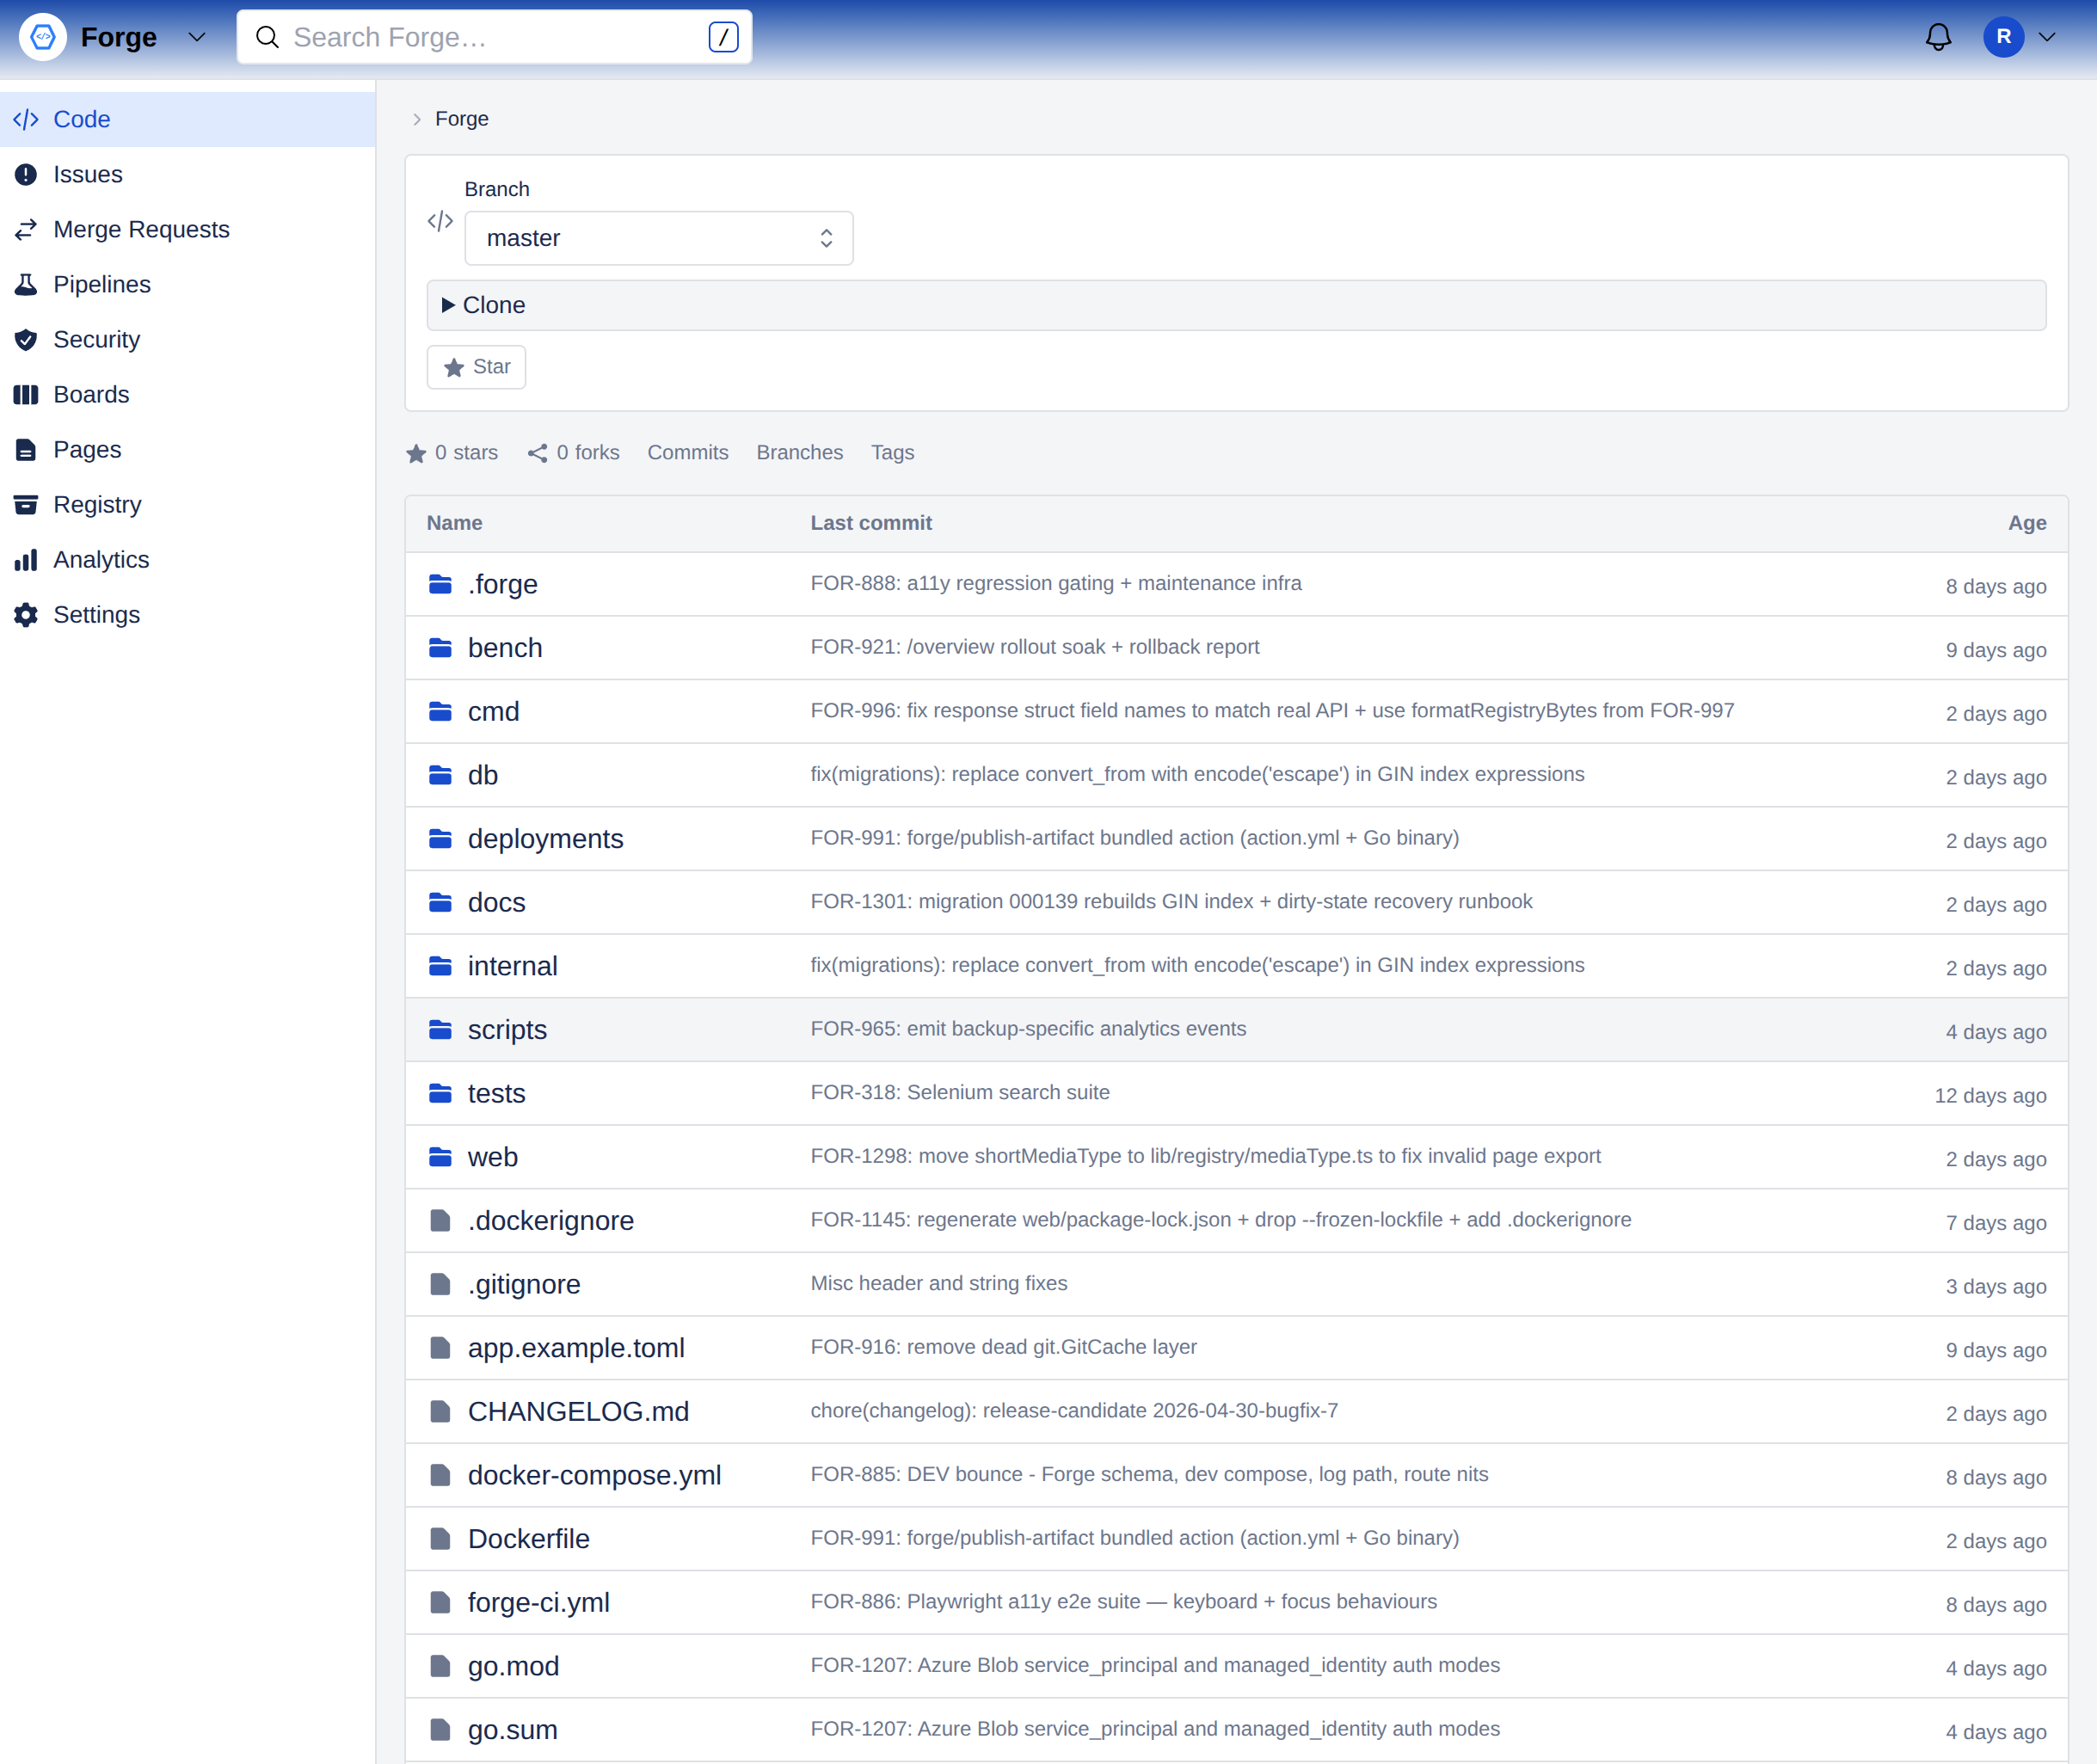This screenshot has width=2097, height=1764.
Task: Open Pipelines in sidebar
Action: tap(188, 284)
